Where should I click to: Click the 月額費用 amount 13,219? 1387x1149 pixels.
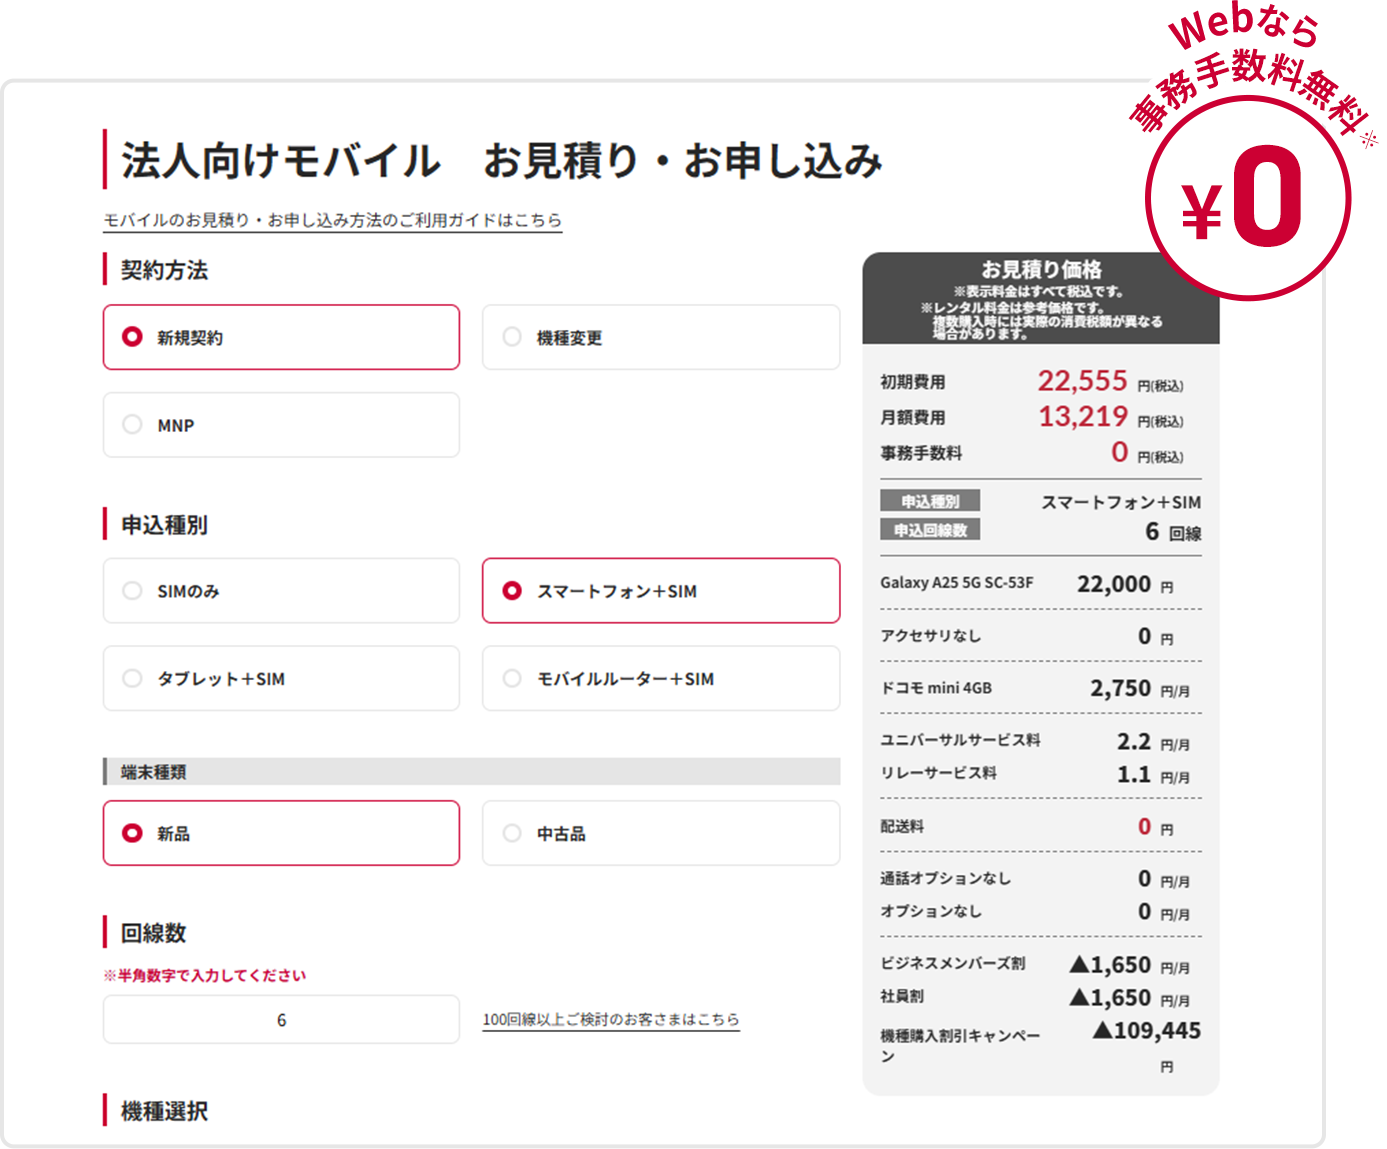1083,416
